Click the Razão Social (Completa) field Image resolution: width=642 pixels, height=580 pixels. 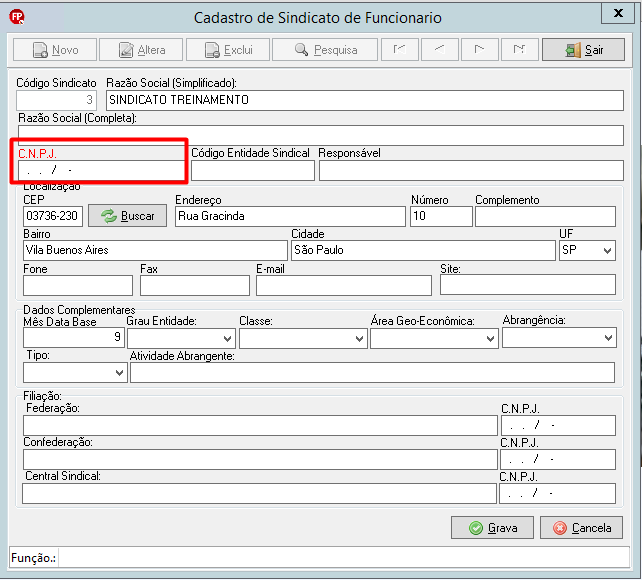[321, 135]
